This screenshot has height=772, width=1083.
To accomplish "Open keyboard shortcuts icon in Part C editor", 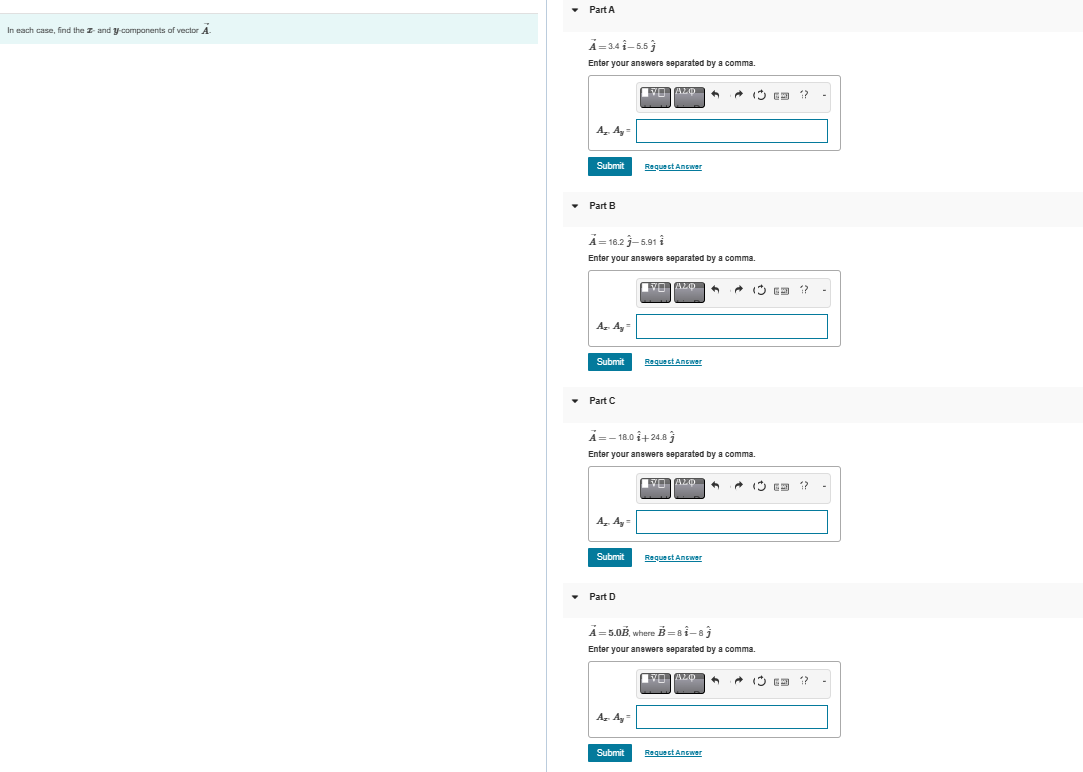I will click(x=784, y=487).
